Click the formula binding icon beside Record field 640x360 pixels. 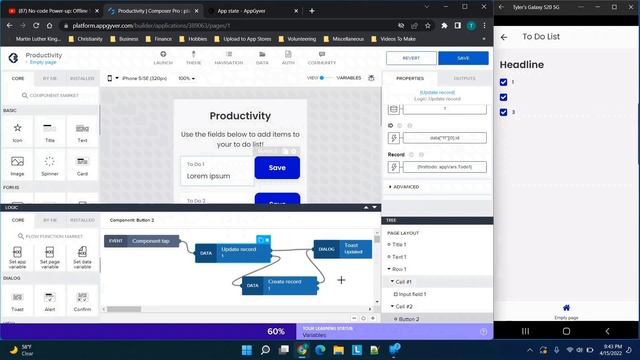click(394, 167)
